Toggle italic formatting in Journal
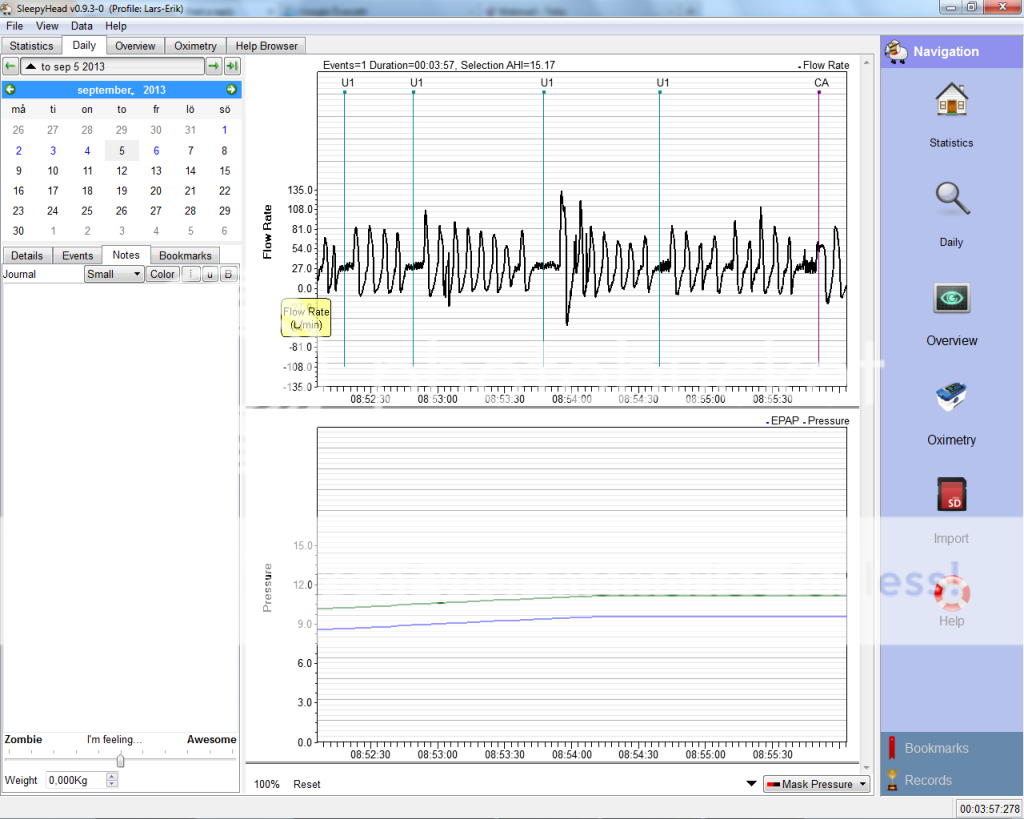1024x819 pixels. pos(192,274)
